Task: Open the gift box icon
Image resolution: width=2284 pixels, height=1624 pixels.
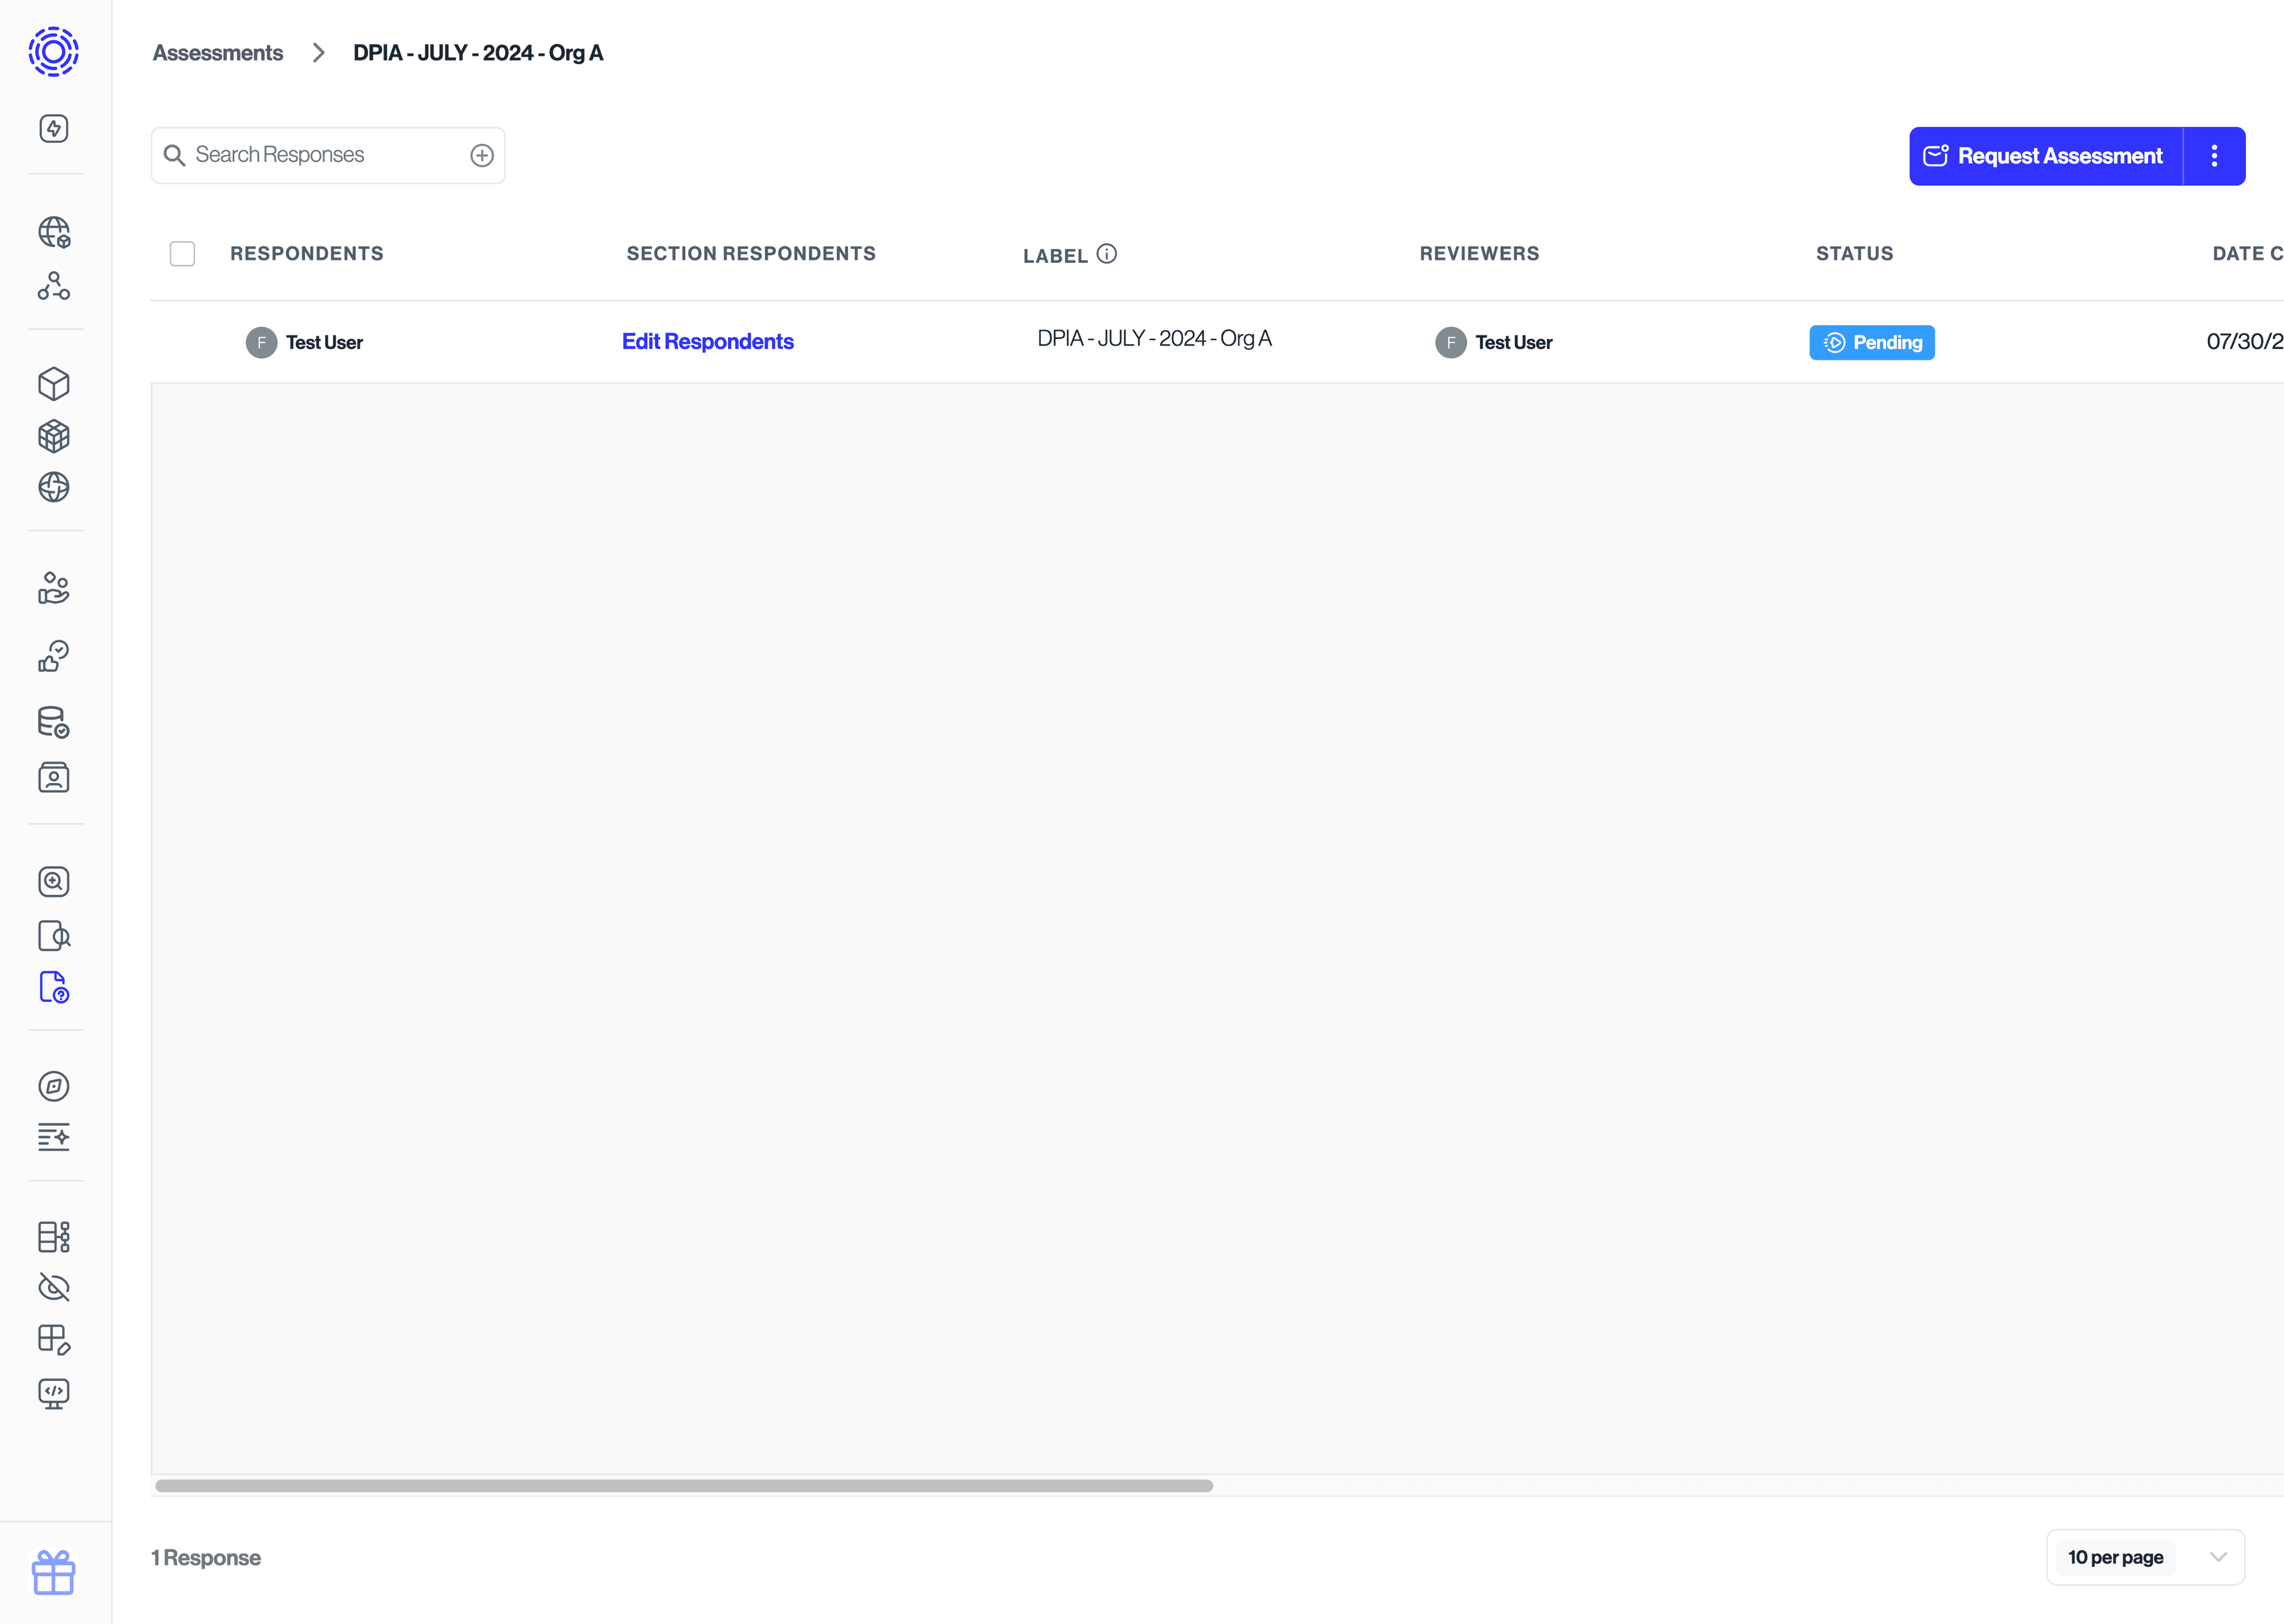Action: tap(54, 1572)
